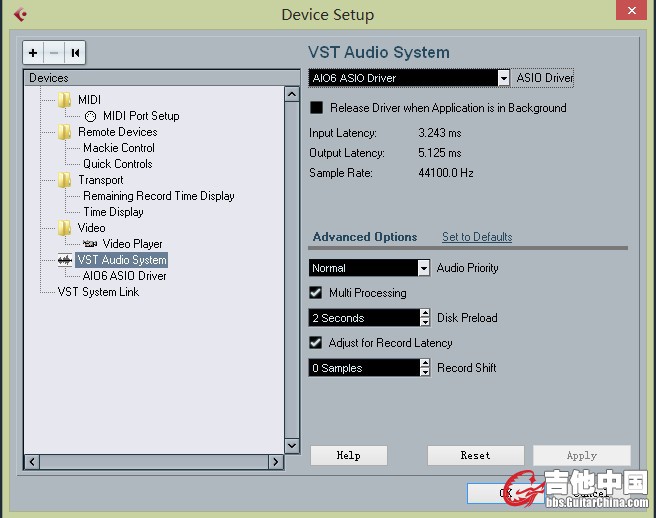Click device list scroll right arrow
Image resolution: width=656 pixels, height=518 pixels.
point(276,462)
